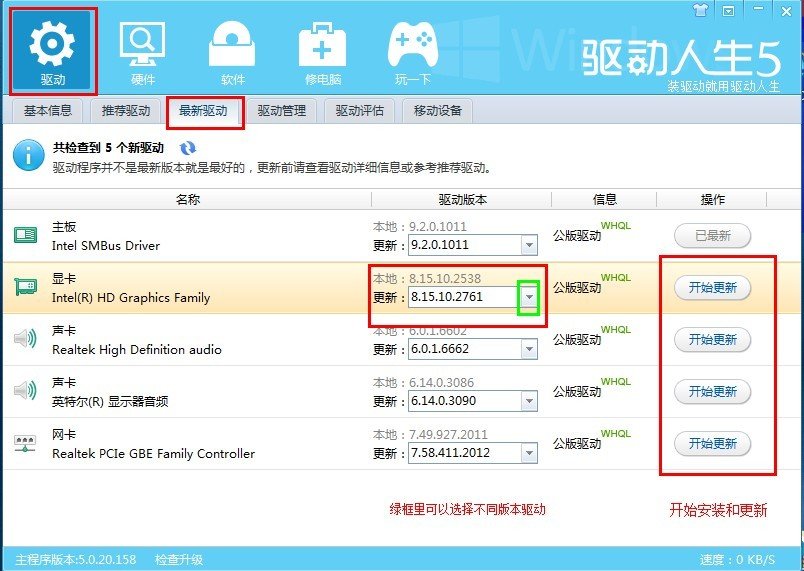This screenshot has height=571, width=804.
Task: Expand version dropdown for 英特尔(R) 显示器音频
Action: click(x=529, y=401)
